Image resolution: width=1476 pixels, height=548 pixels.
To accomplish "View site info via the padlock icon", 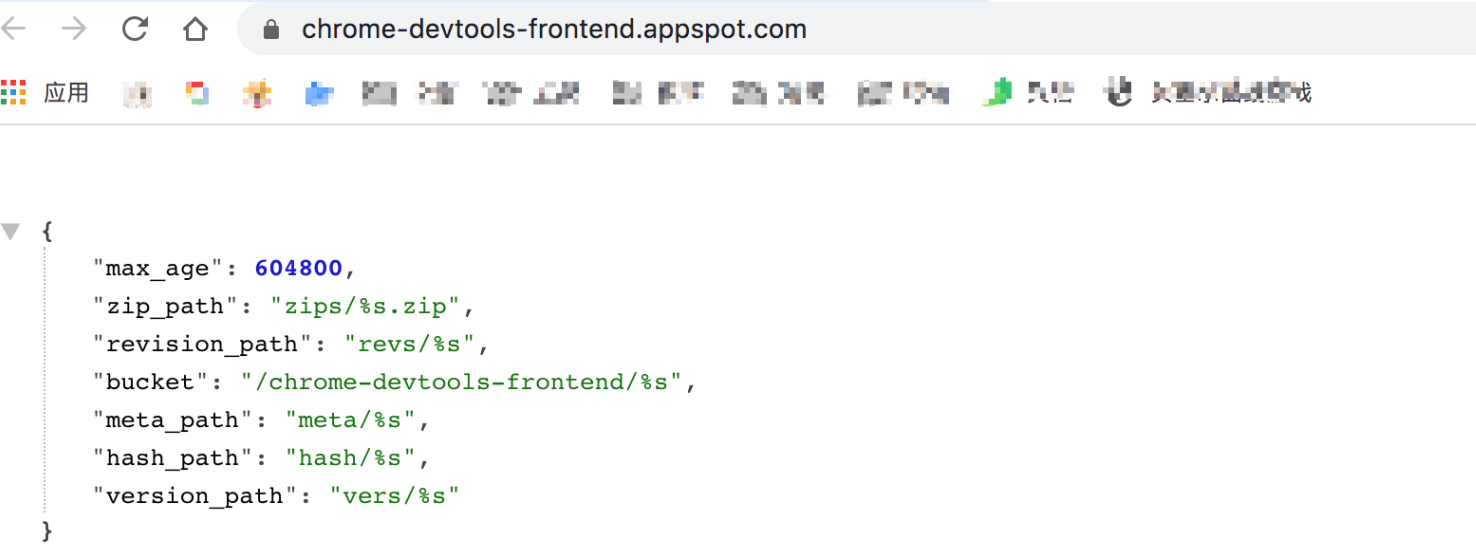I will tap(271, 30).
